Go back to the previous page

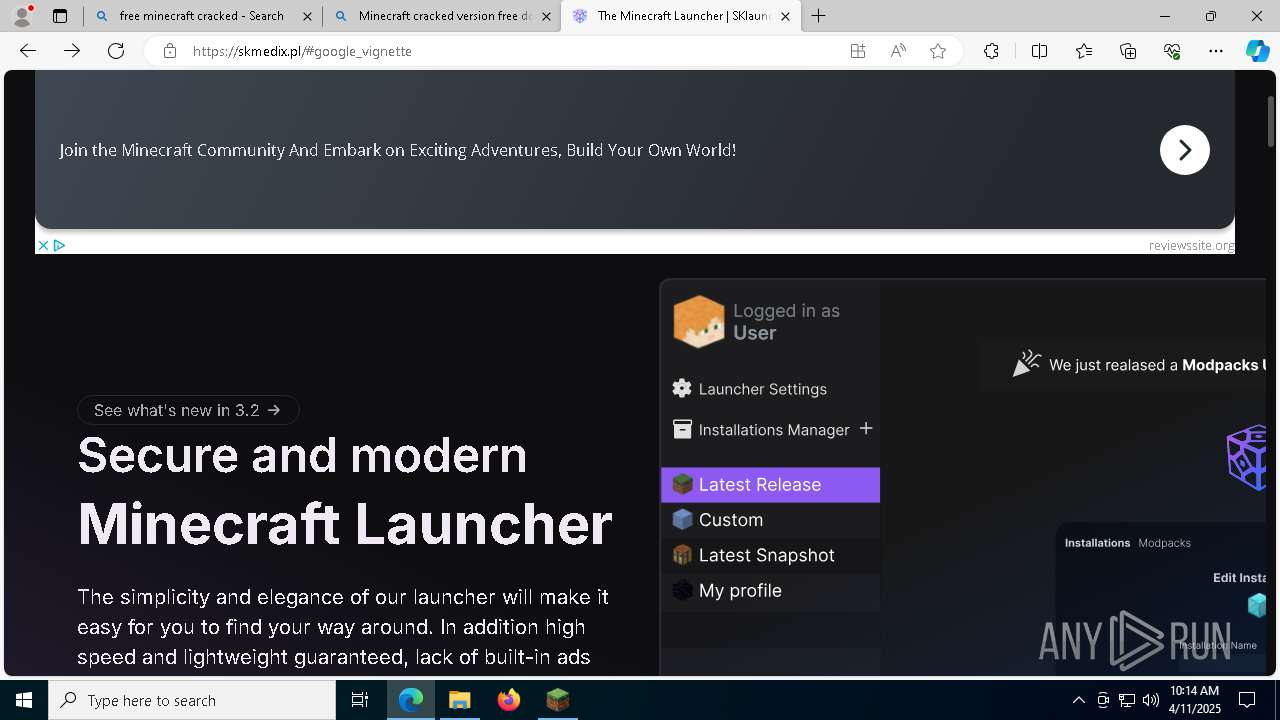28,51
